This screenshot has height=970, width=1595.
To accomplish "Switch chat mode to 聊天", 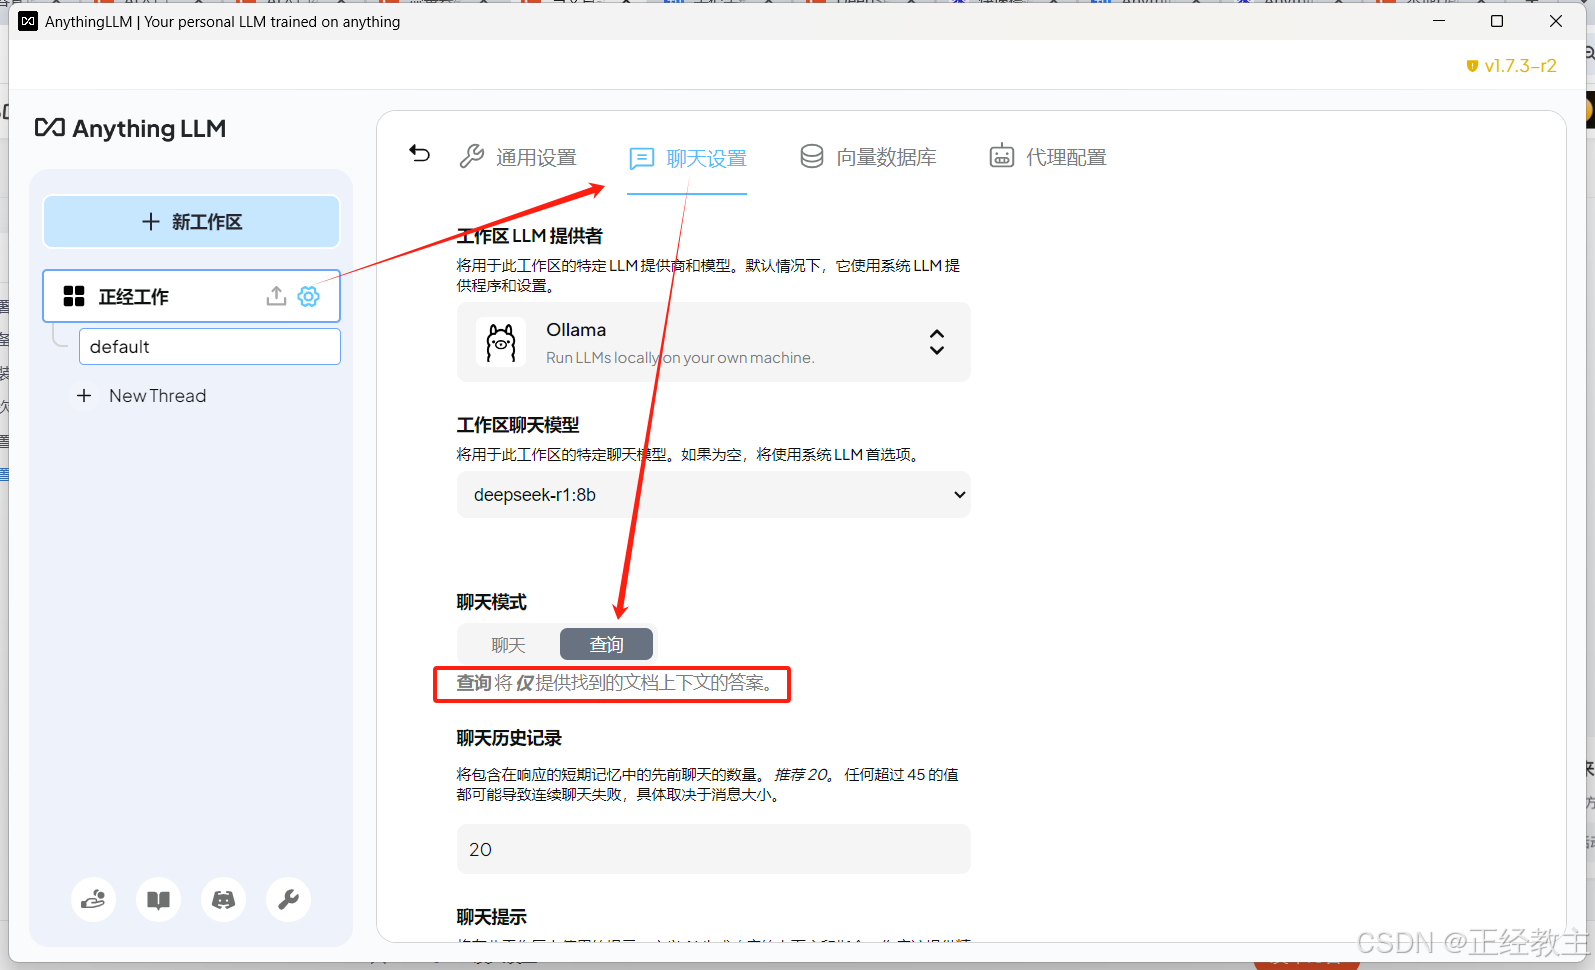I will coord(508,645).
